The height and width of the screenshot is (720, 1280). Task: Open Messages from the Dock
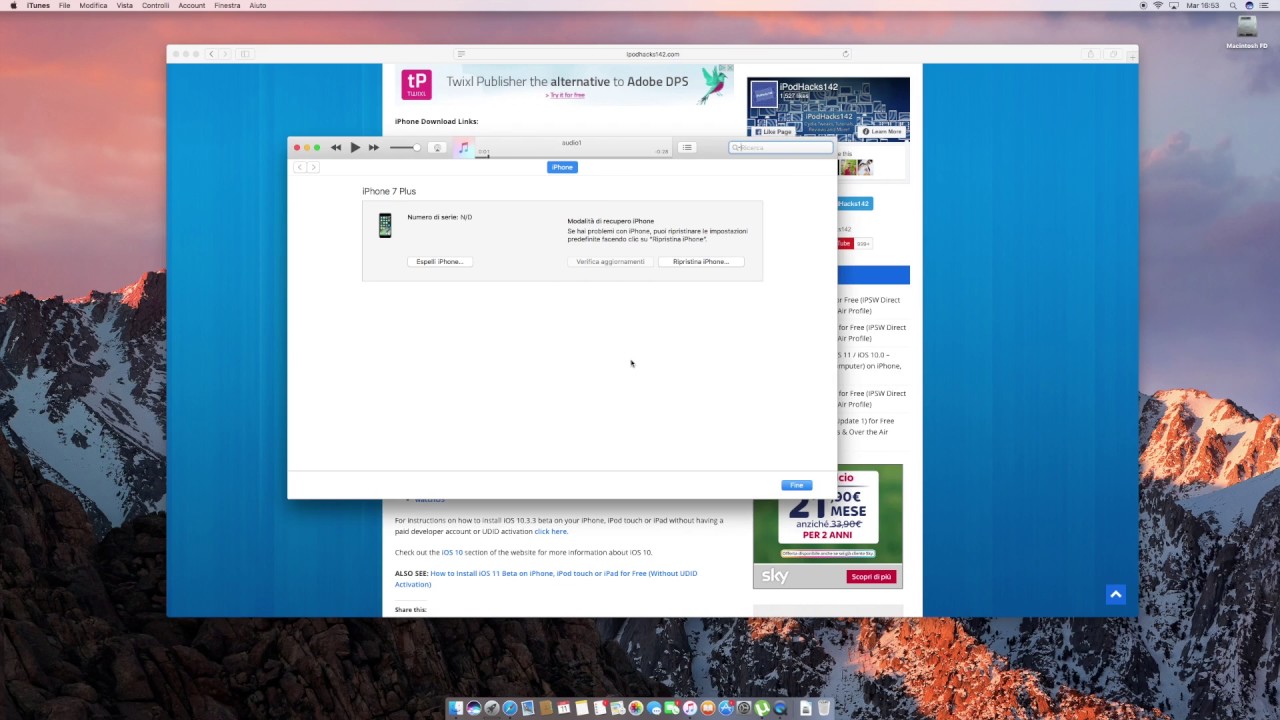tap(654, 708)
